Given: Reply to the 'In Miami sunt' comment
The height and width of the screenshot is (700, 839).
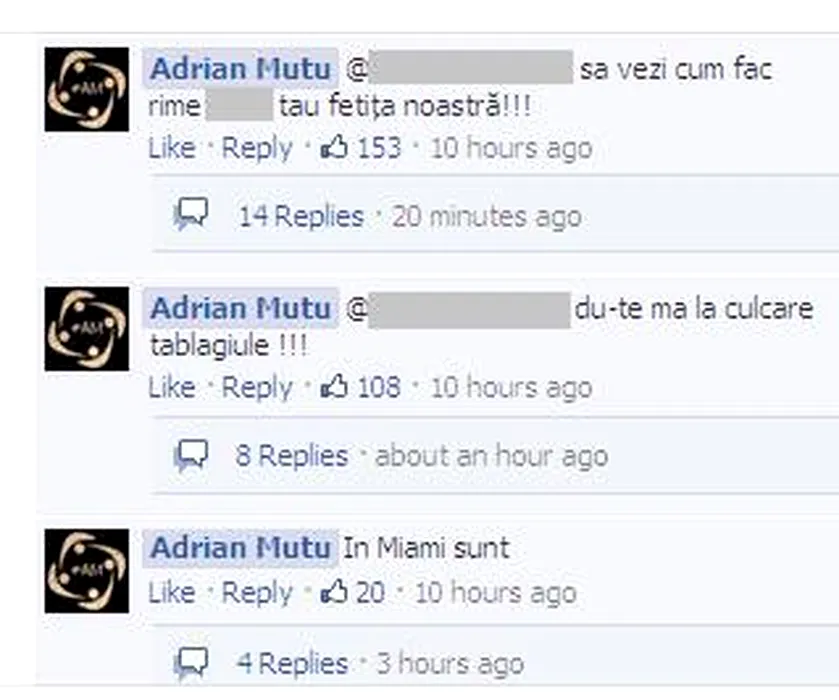Looking at the screenshot, I should pos(257,593).
